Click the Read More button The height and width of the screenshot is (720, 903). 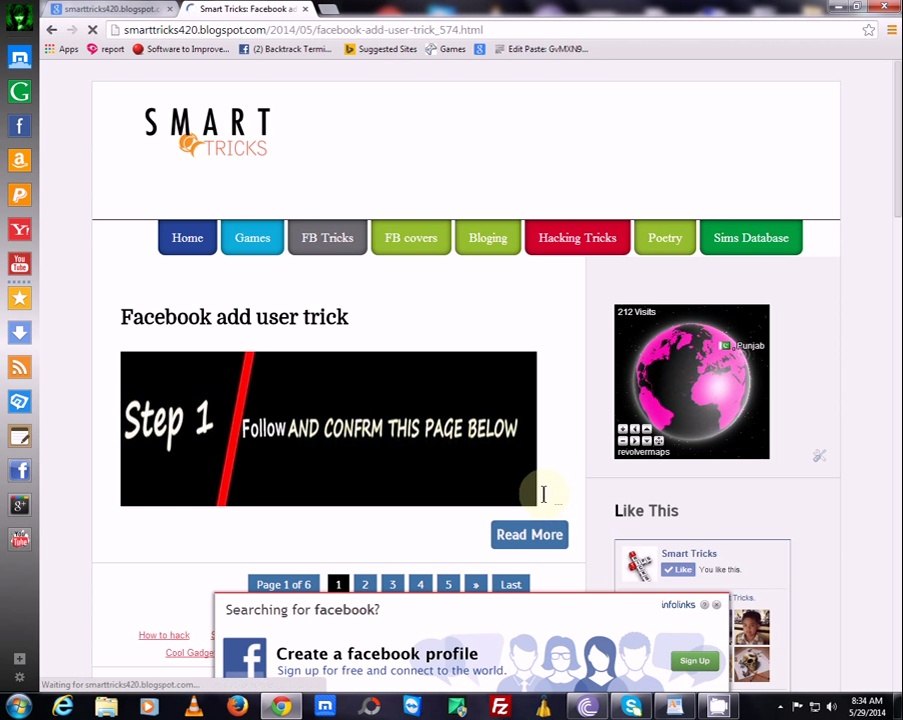[x=529, y=535]
